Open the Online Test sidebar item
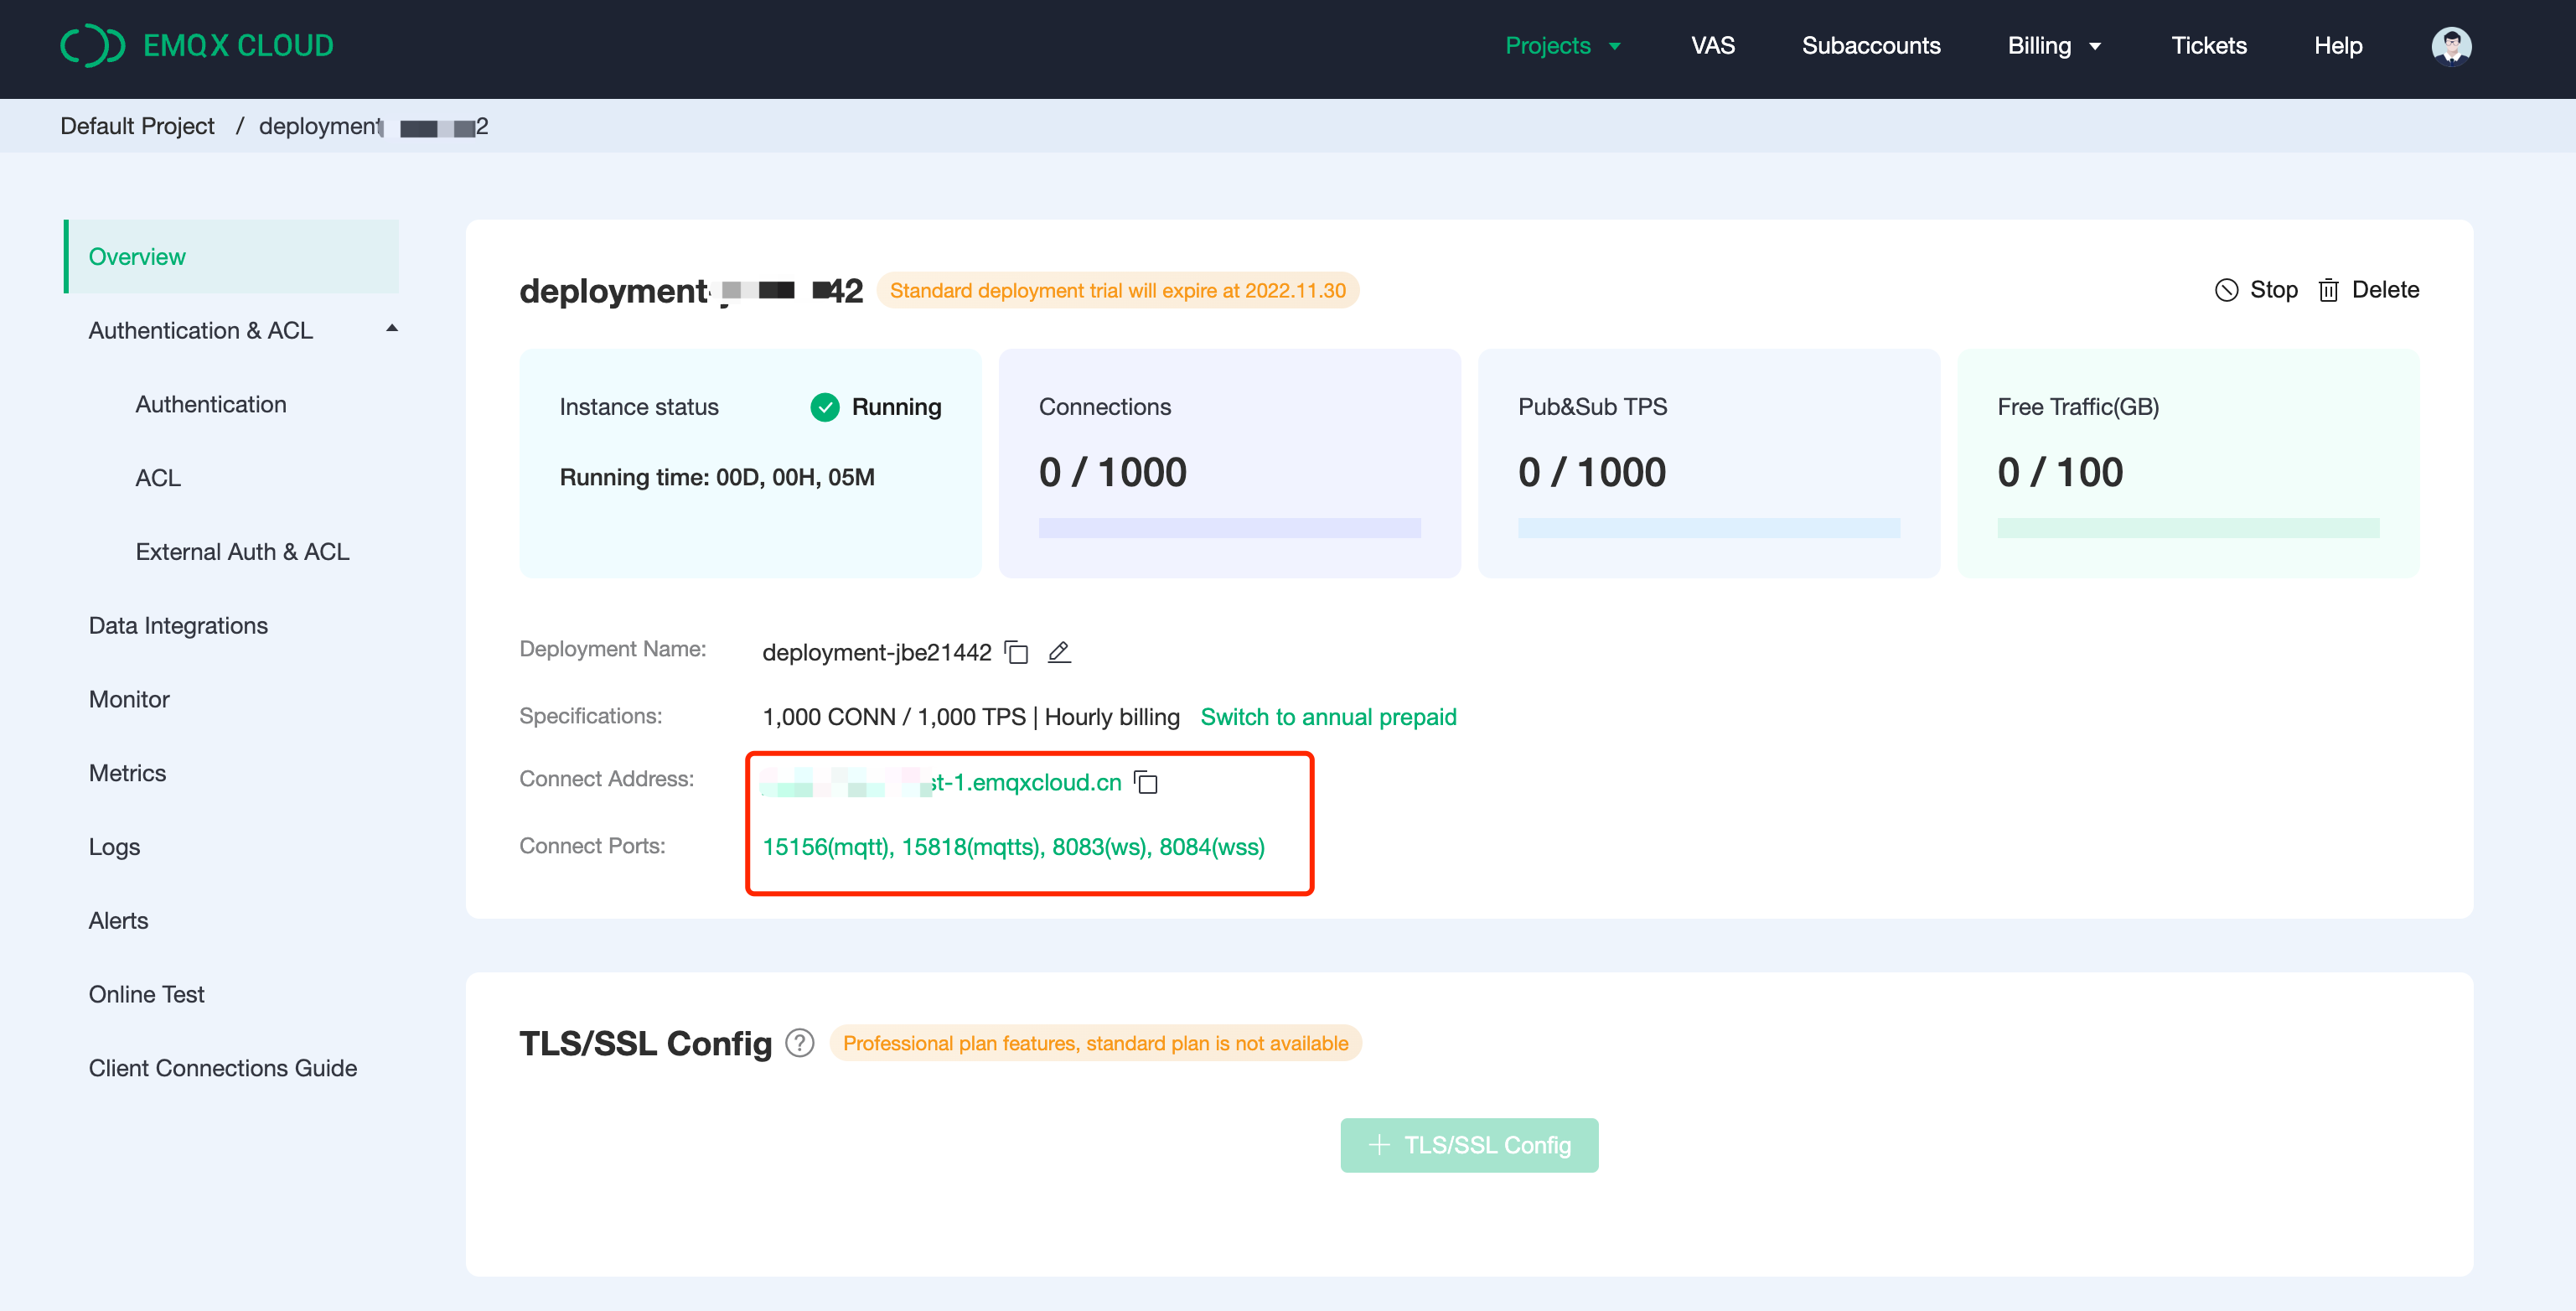 pyautogui.click(x=146, y=993)
